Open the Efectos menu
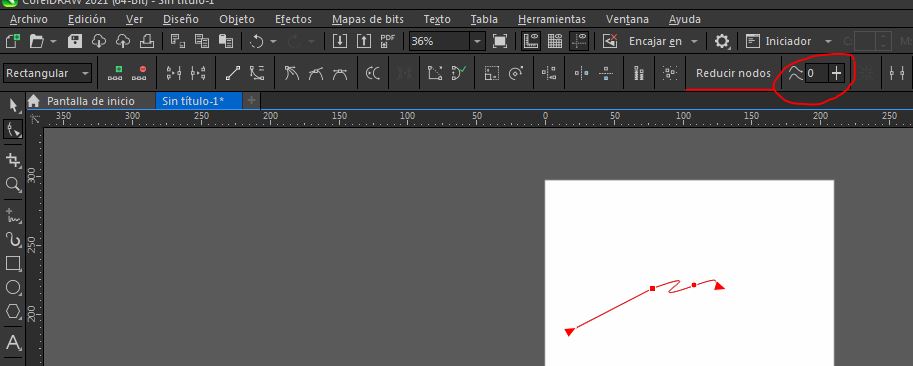Screen dimensions: 913x366 point(293,19)
